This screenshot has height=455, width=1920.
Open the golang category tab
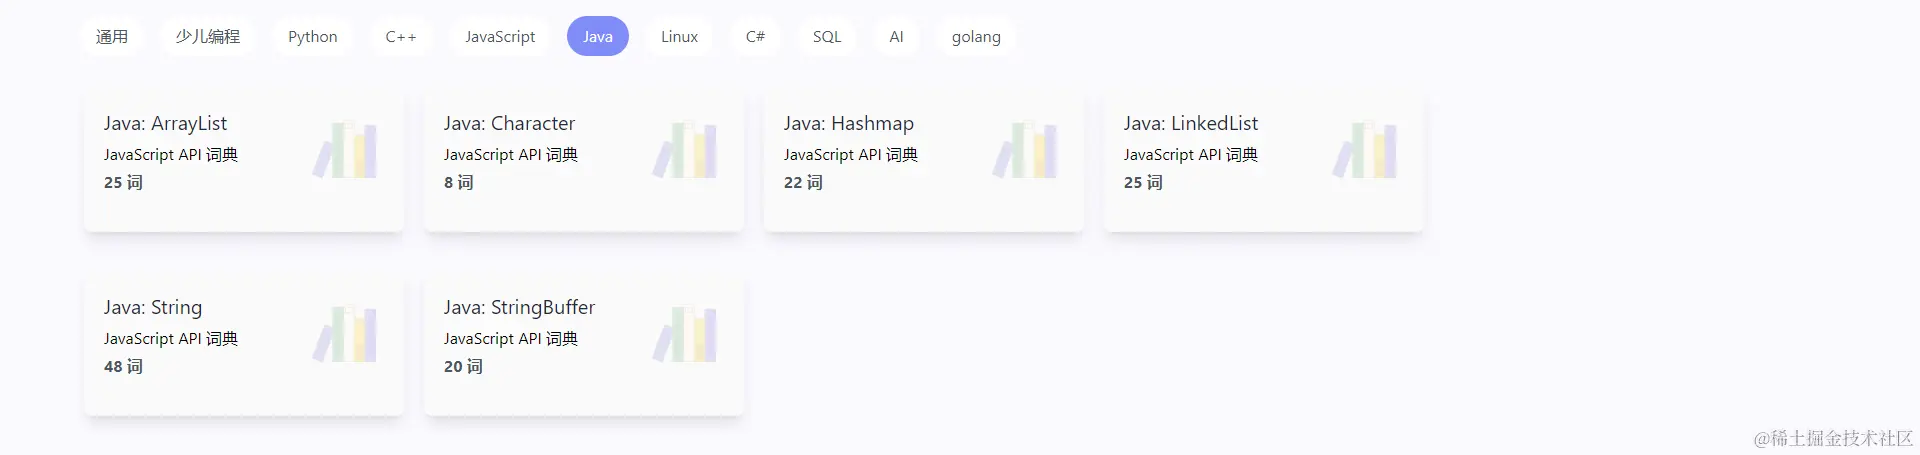tap(976, 37)
